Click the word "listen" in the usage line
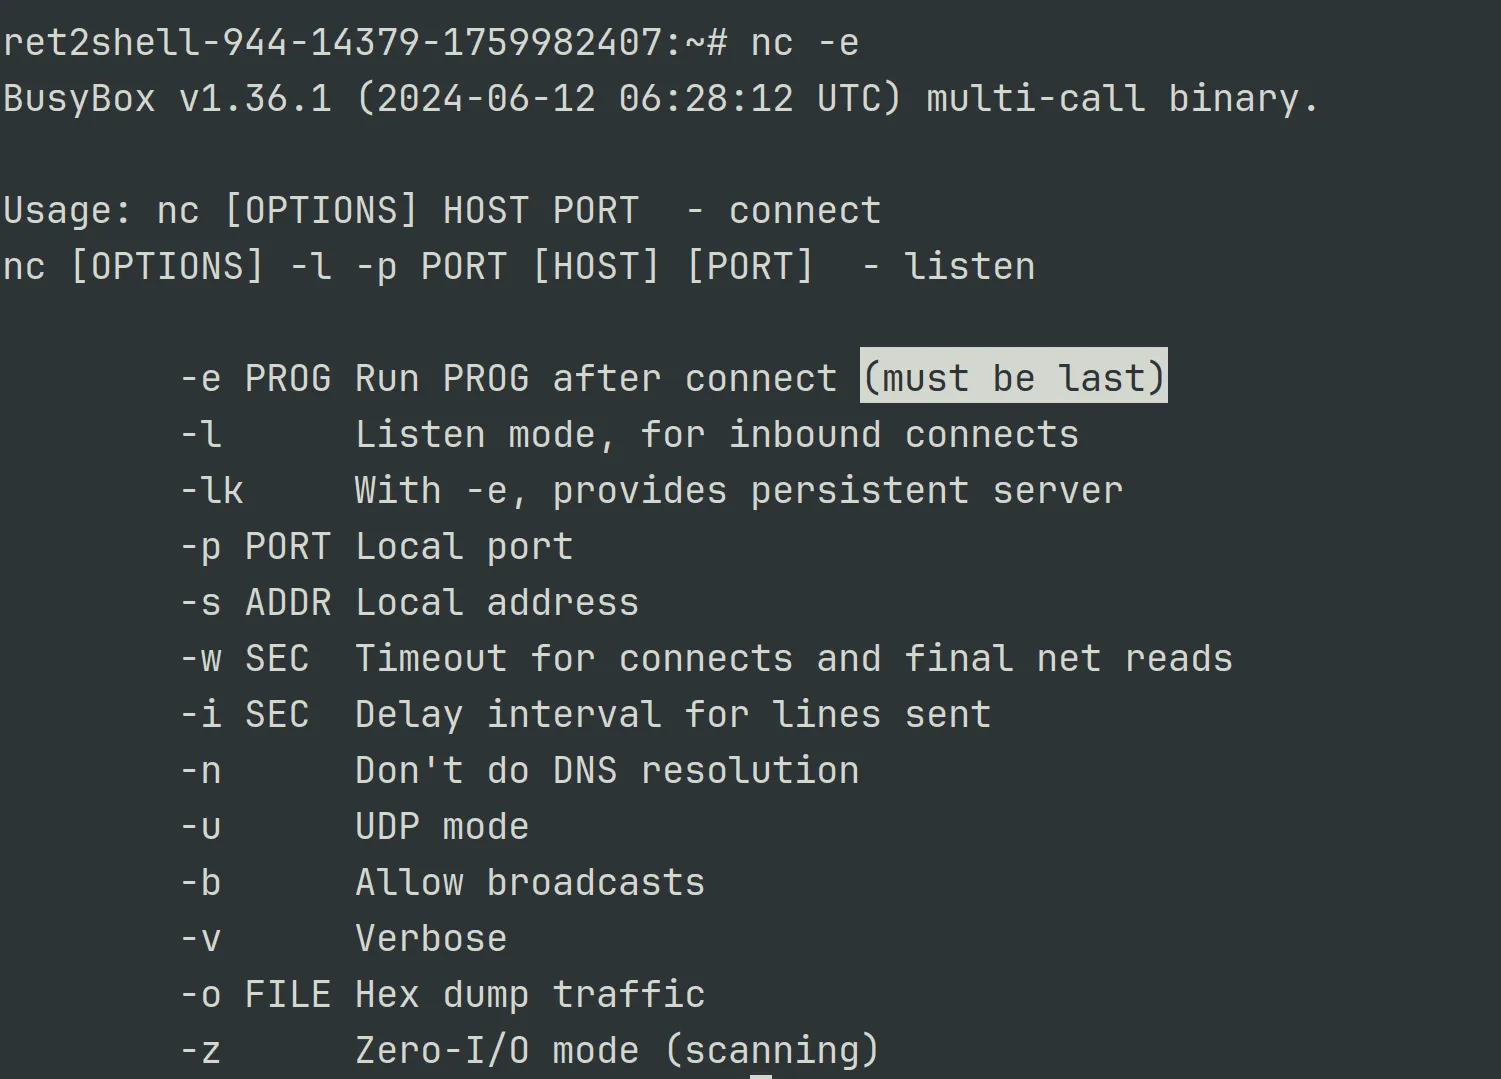1501x1079 pixels. click(x=969, y=266)
